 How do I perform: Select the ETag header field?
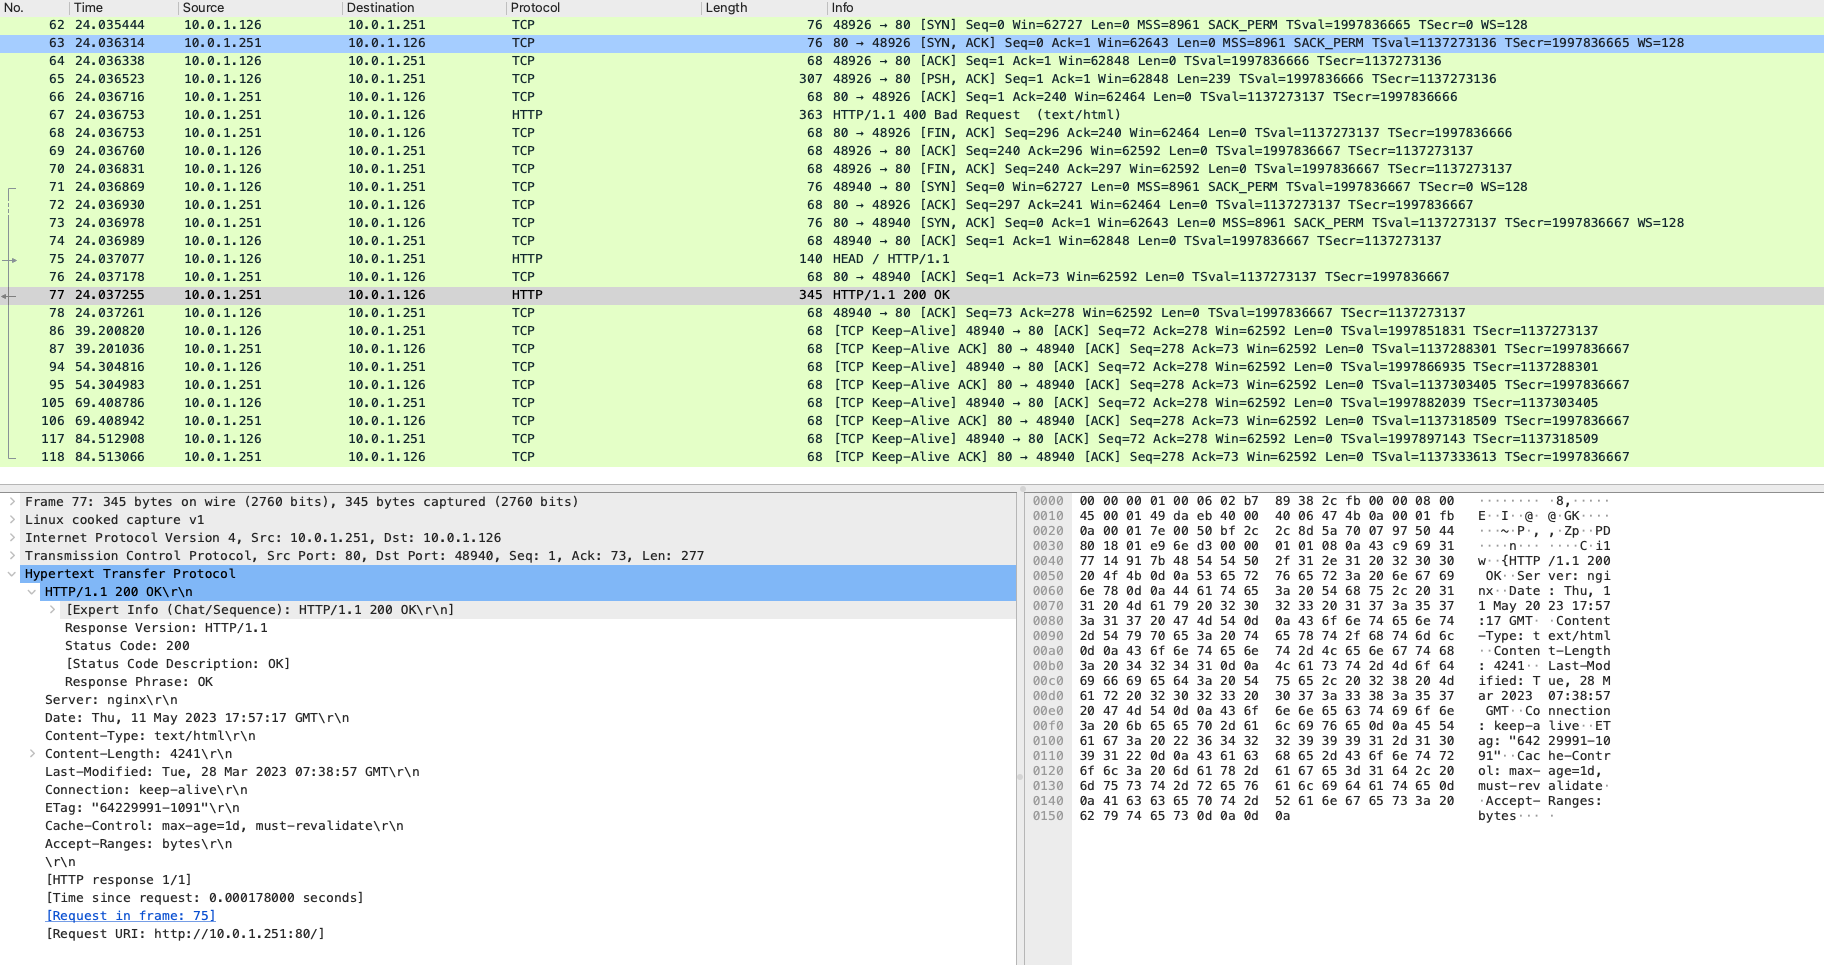pos(142,808)
